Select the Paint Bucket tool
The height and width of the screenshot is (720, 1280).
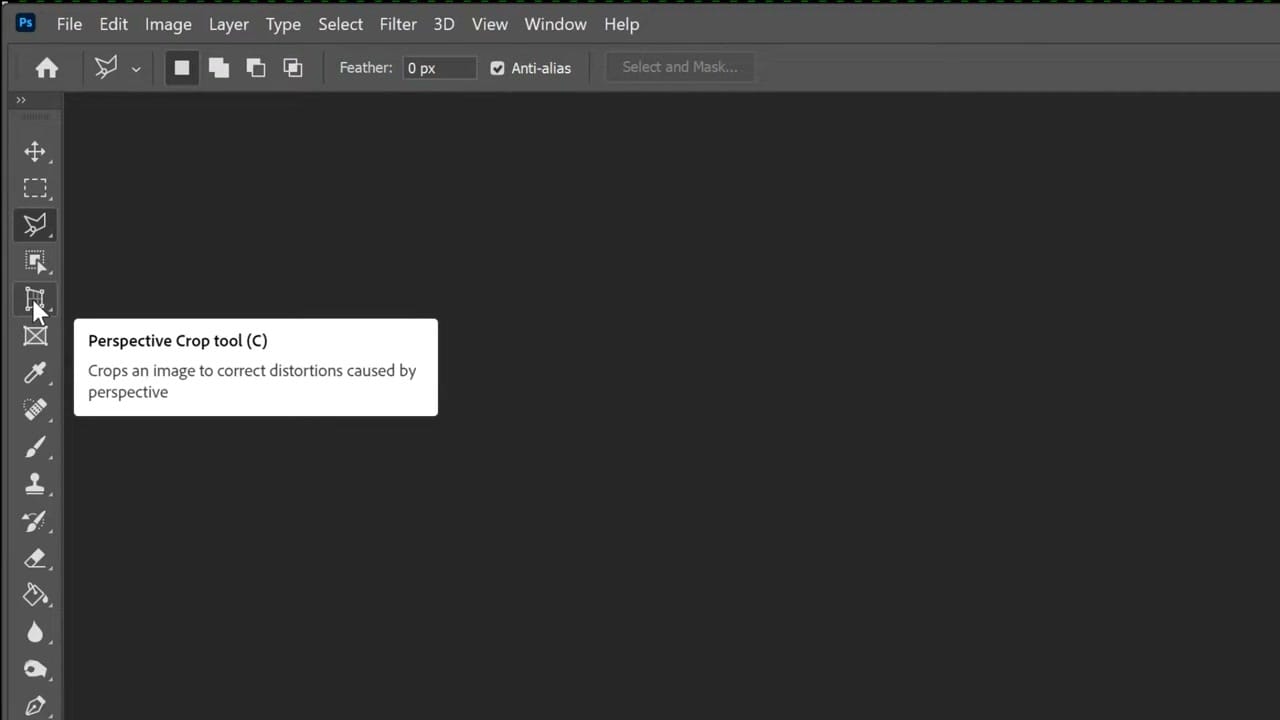(x=35, y=595)
